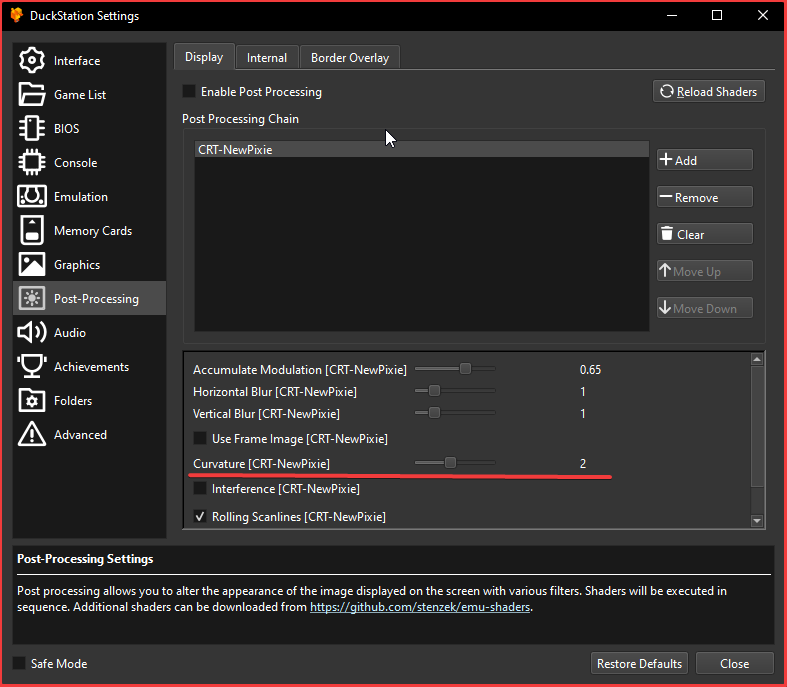This screenshot has width=787, height=687.
Task: Click the Accumulate Modulation value 0.65
Action: coord(590,370)
